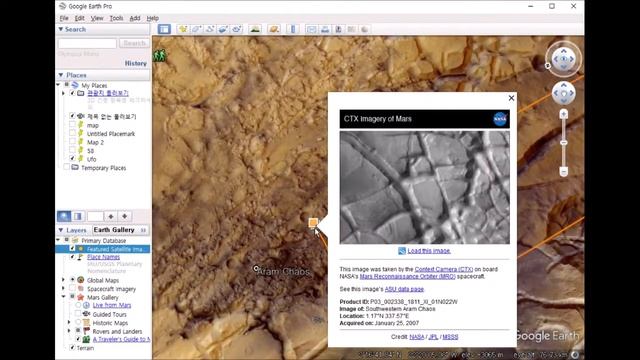
Task: Expand the first Korean-named folder under My Places
Action: [x=63, y=93]
